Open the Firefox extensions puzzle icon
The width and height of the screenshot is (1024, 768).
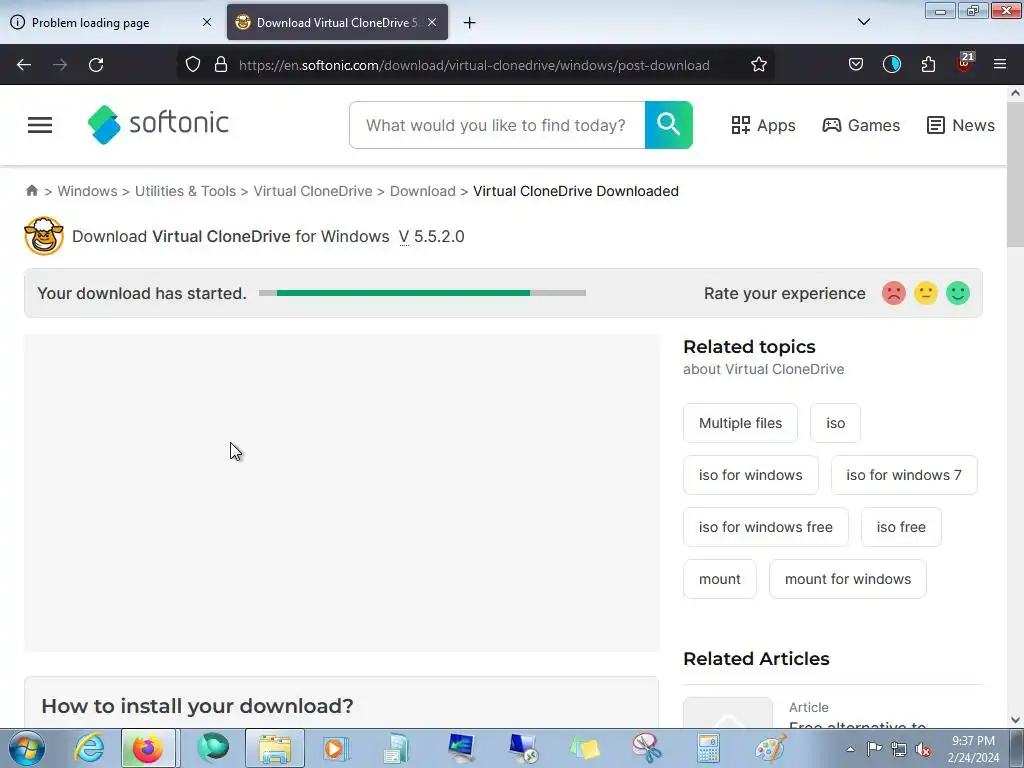click(x=928, y=65)
